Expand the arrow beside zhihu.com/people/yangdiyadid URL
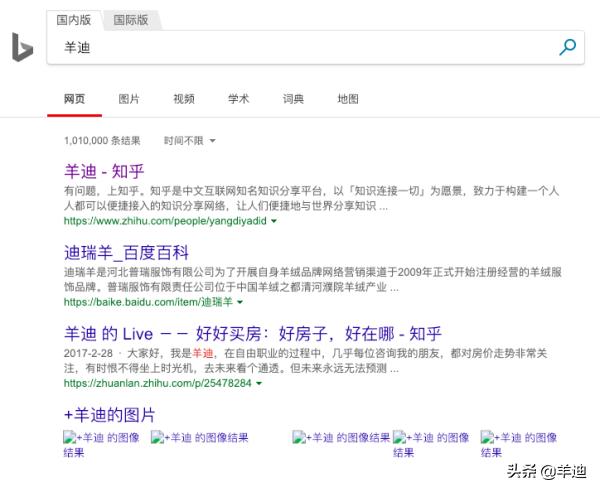 (x=274, y=221)
